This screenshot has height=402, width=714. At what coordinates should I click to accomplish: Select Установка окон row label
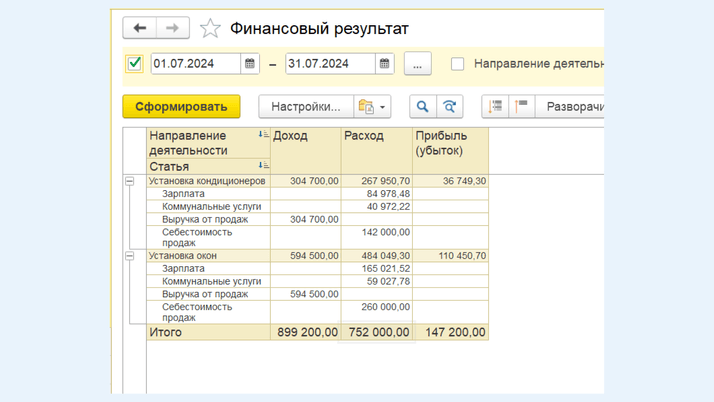pos(183,256)
